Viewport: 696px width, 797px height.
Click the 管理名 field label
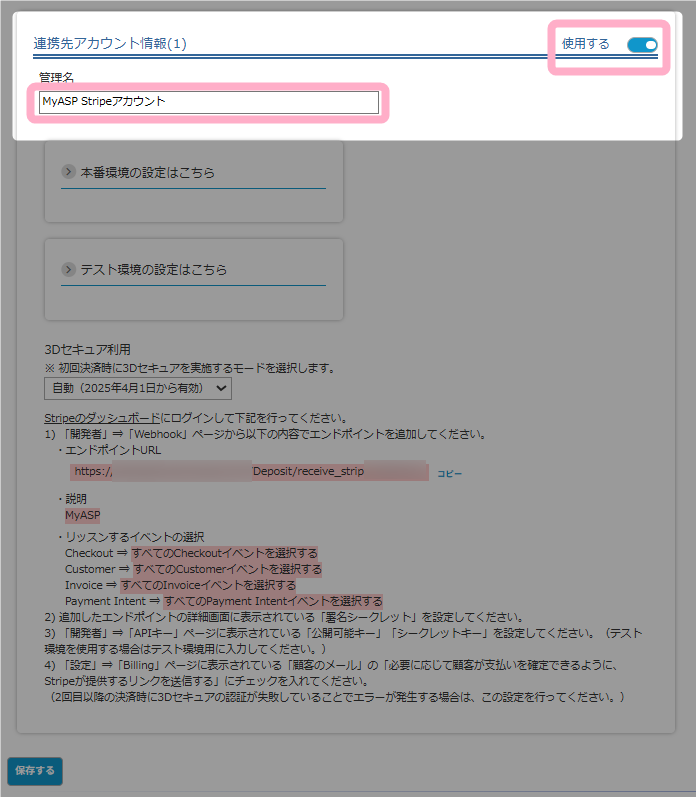click(x=56, y=77)
